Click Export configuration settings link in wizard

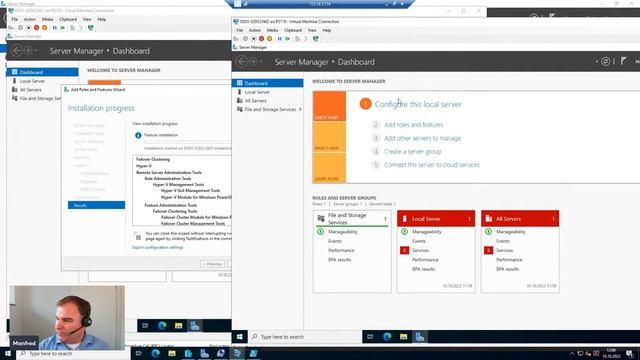coord(158,247)
